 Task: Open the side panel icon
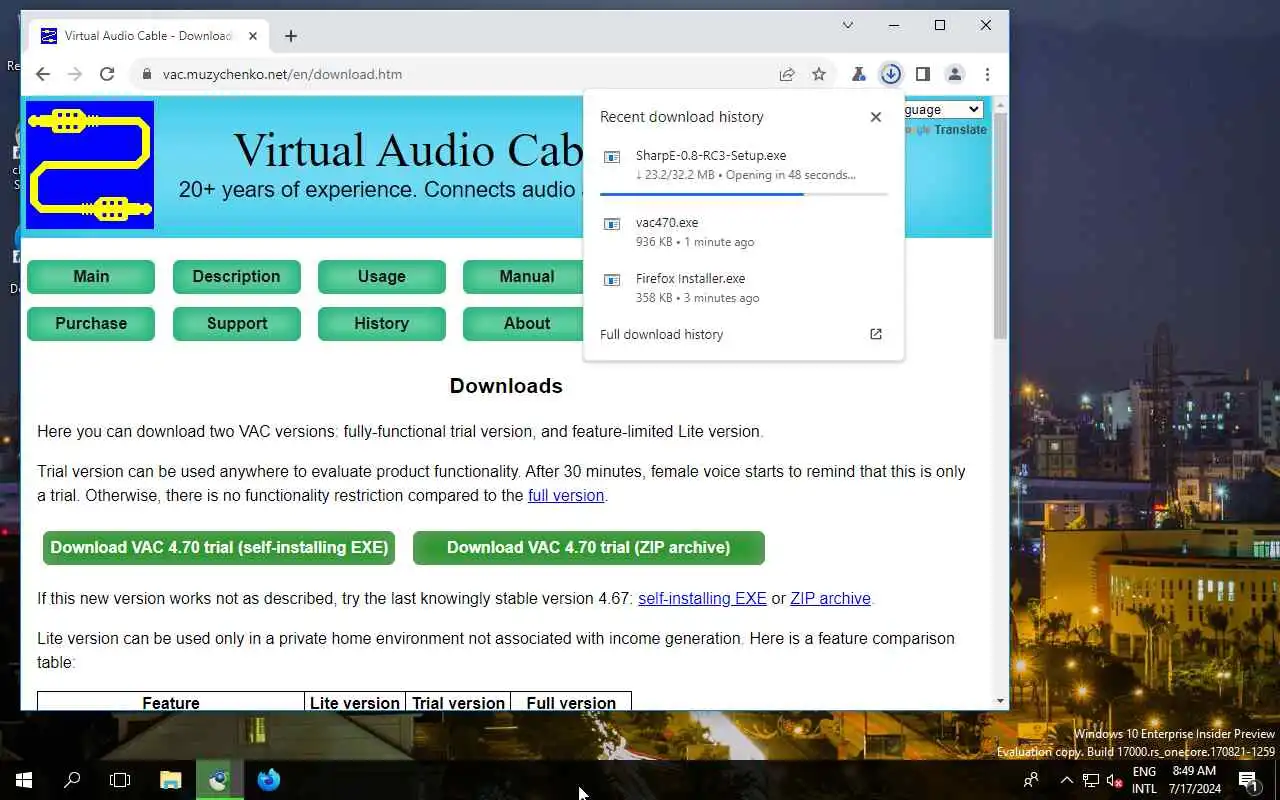[923, 74]
